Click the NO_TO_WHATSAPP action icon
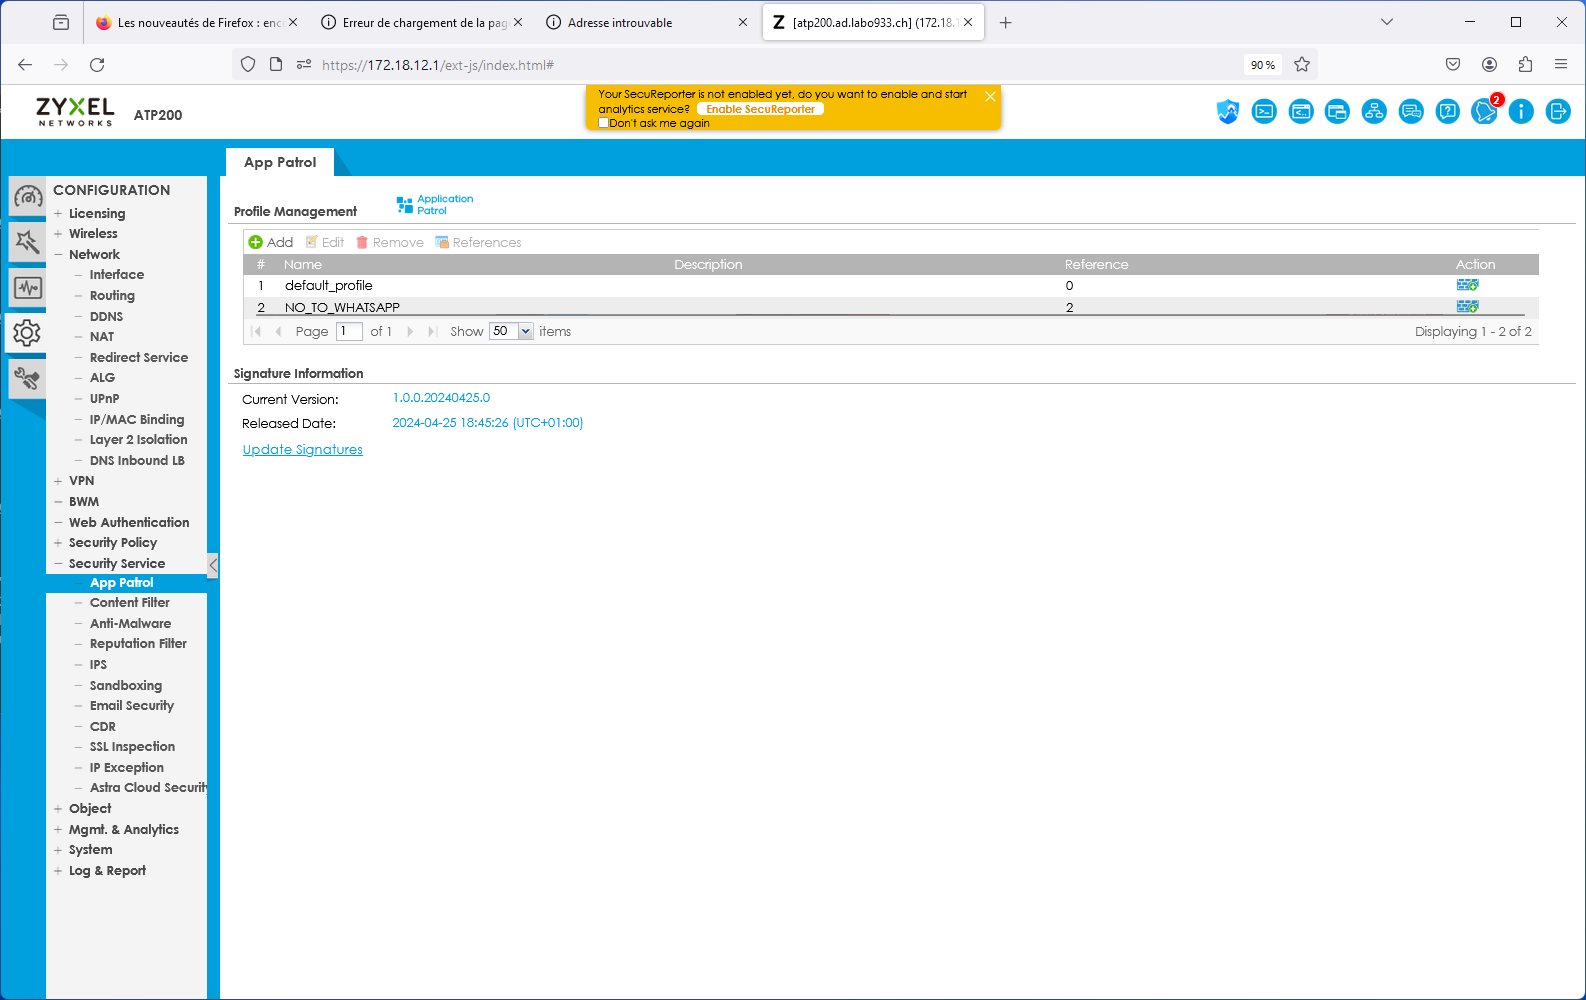This screenshot has height=1000, width=1586. coord(1467,306)
